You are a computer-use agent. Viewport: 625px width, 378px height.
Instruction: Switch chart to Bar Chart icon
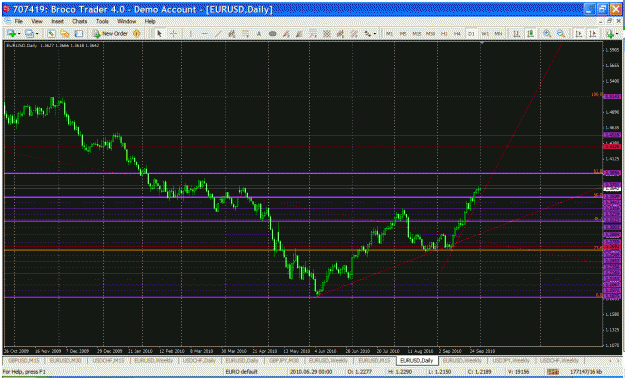(517, 34)
